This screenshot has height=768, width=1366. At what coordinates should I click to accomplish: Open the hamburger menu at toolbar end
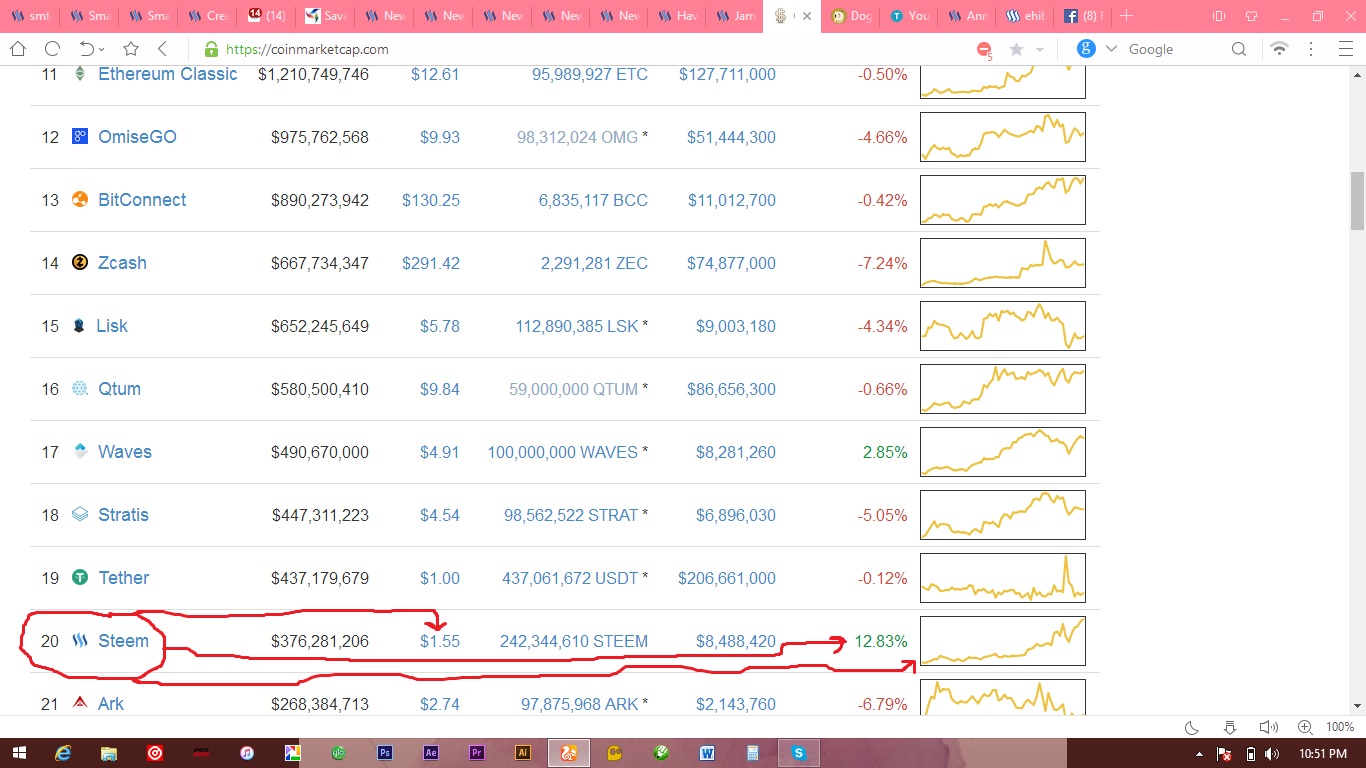point(1345,49)
